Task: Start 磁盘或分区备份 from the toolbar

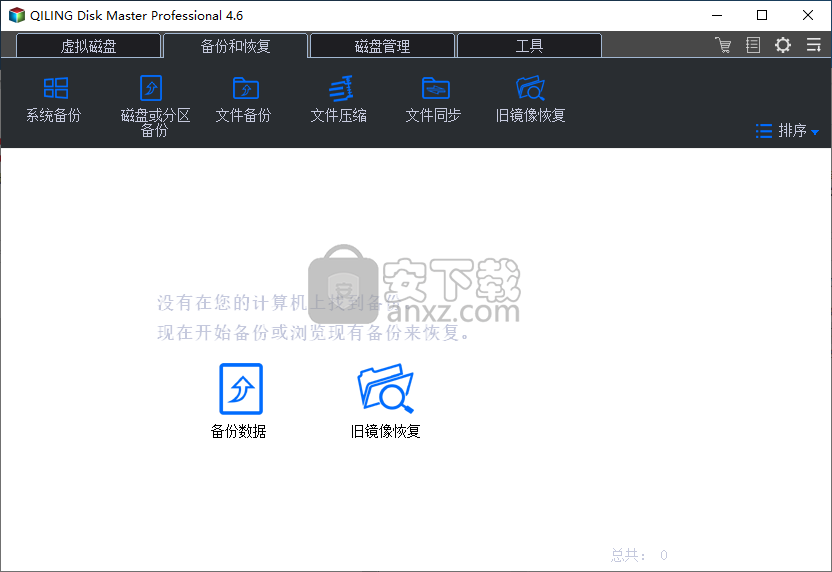Action: tap(155, 106)
